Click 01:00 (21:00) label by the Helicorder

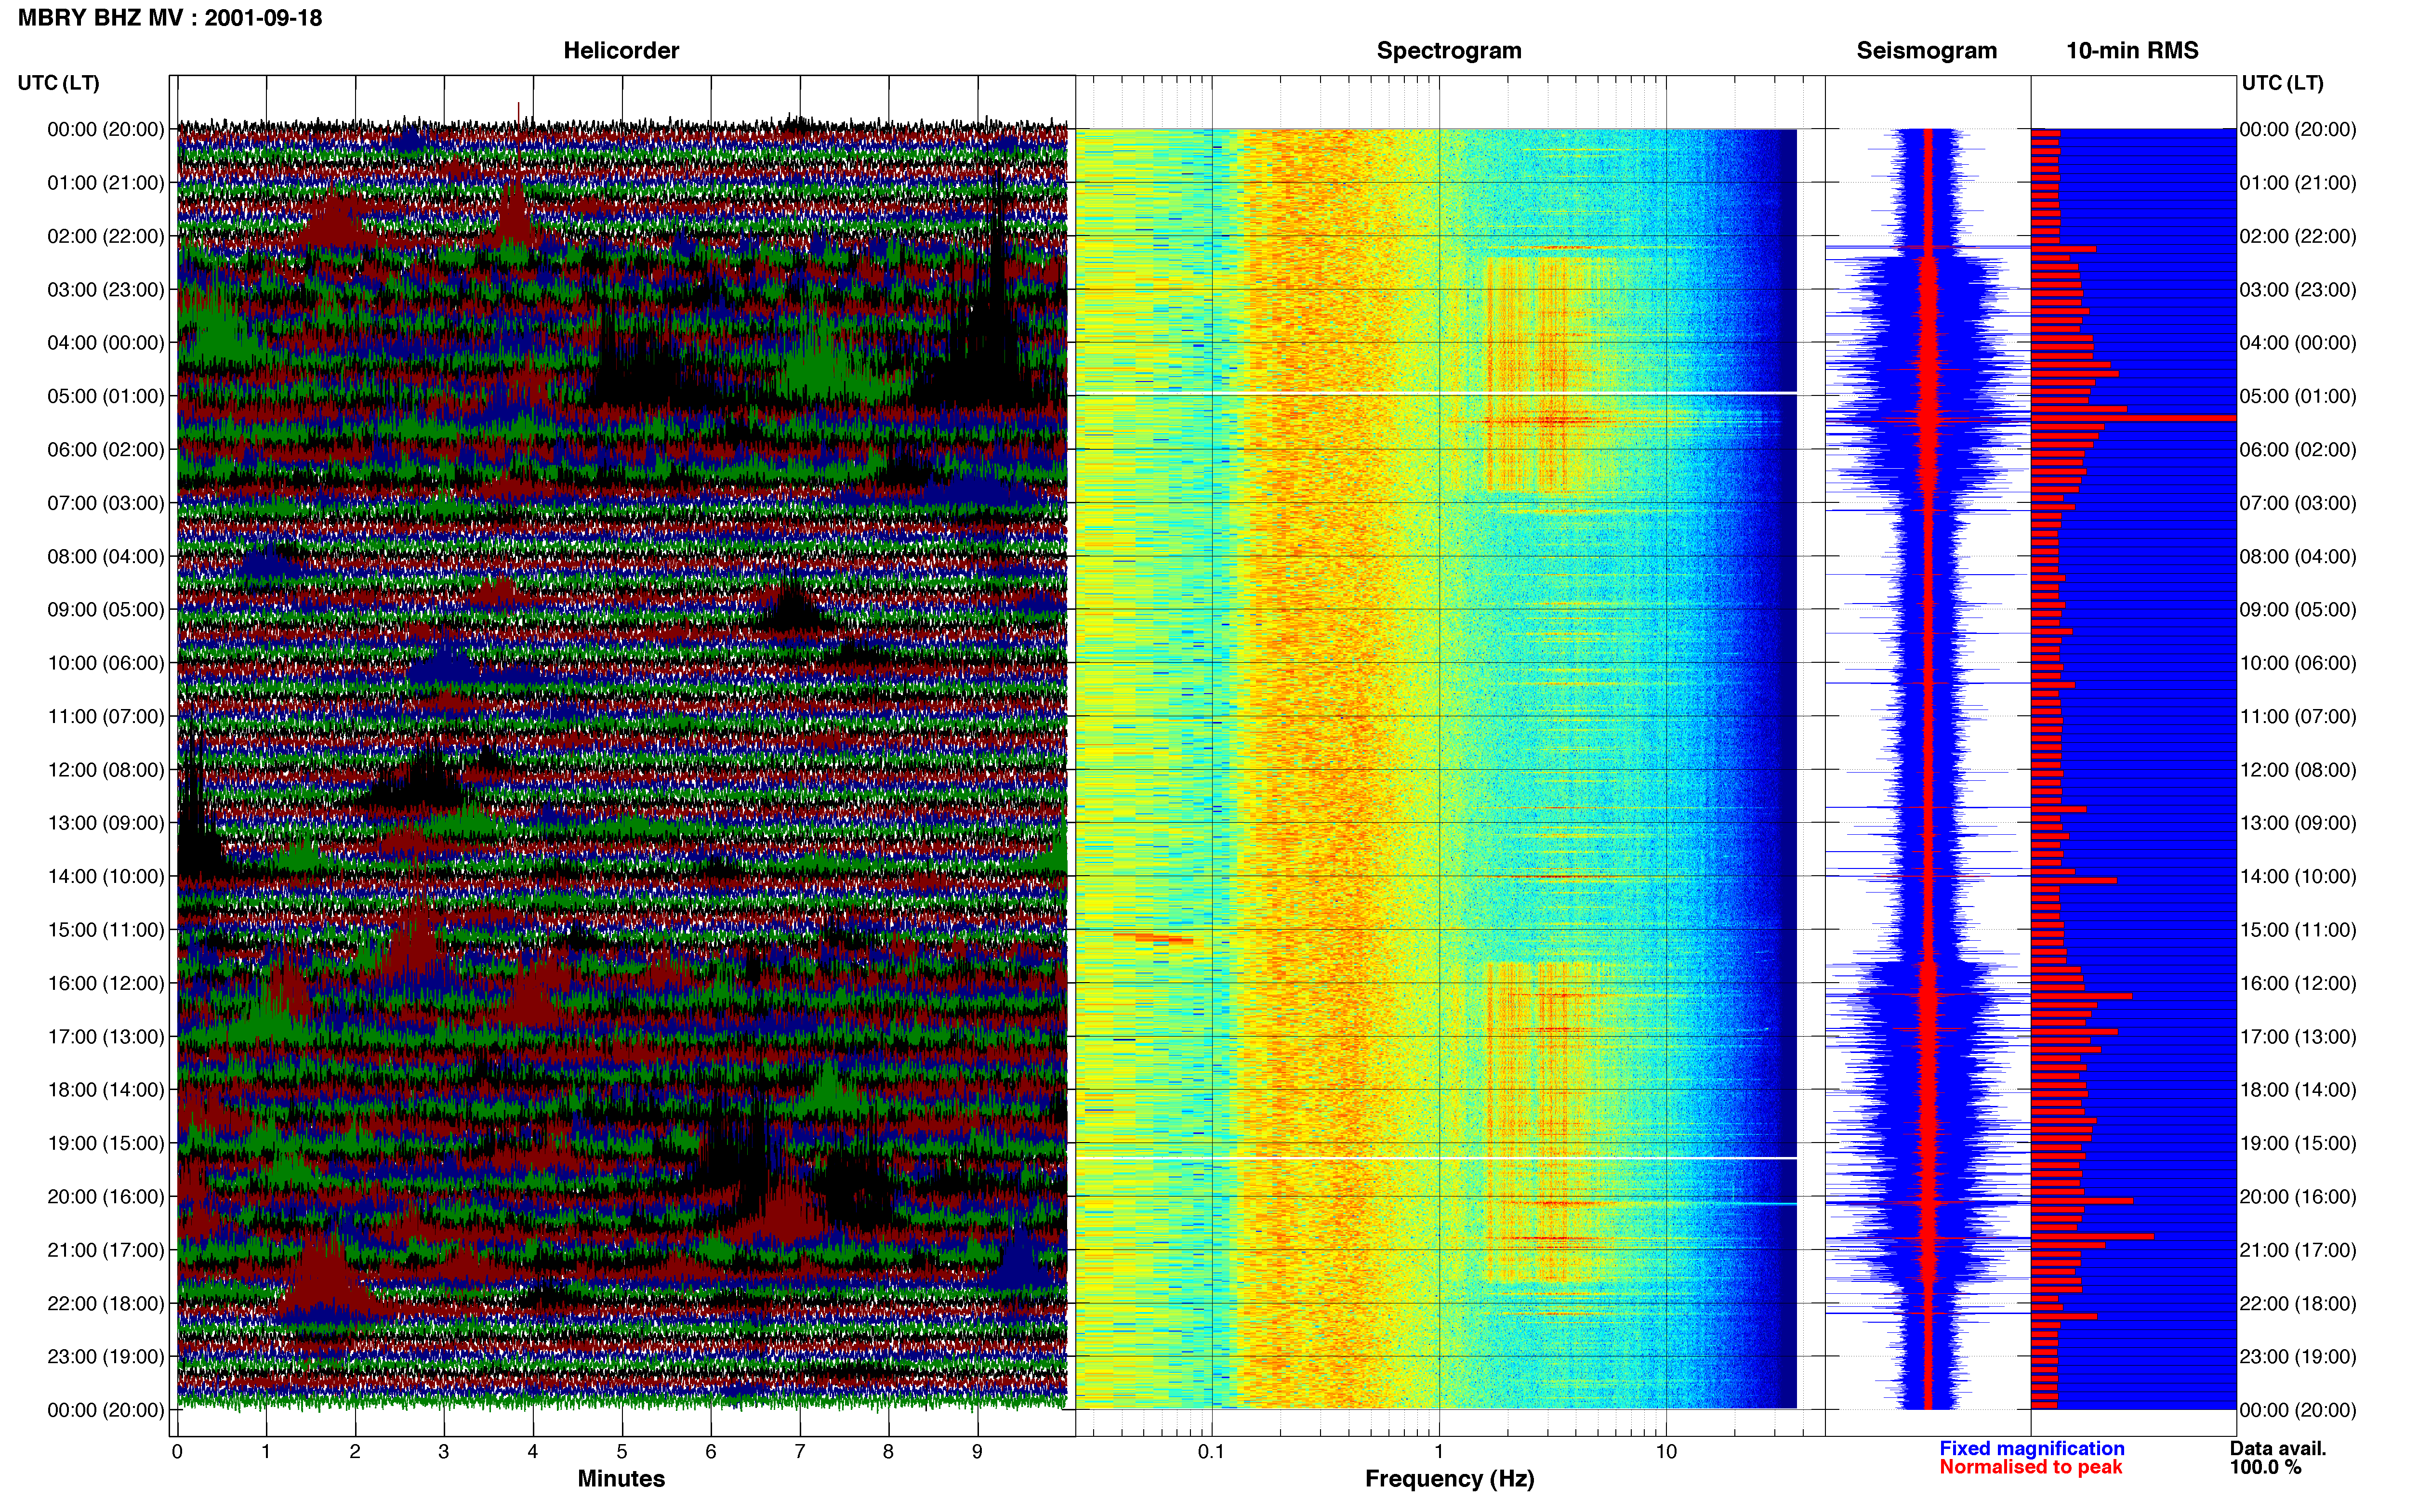tap(106, 183)
